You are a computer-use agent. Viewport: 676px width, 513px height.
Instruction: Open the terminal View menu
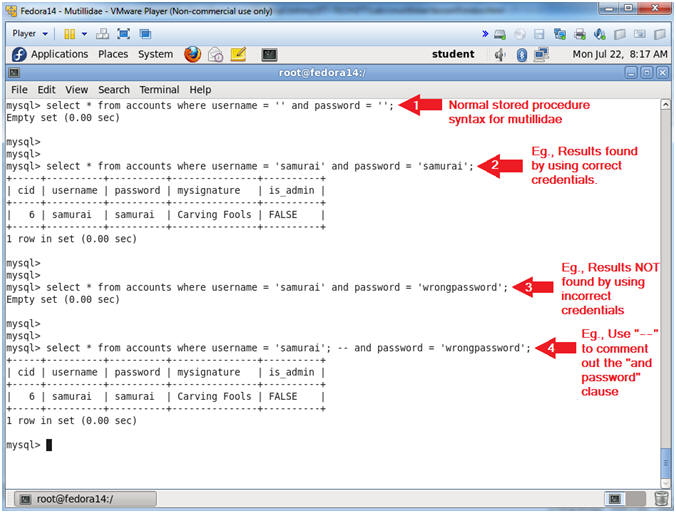tap(77, 90)
